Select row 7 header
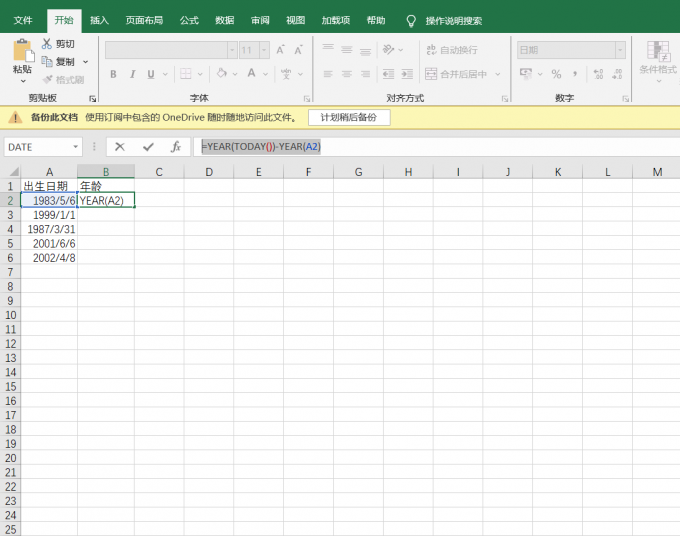Viewport: 680px width, 536px height. [10, 272]
